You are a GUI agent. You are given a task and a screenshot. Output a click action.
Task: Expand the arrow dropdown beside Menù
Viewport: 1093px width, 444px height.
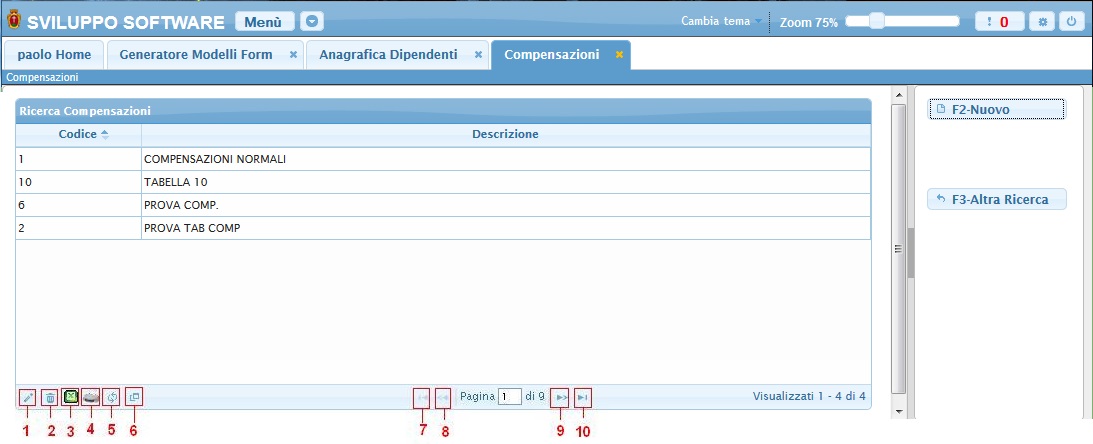[x=313, y=21]
